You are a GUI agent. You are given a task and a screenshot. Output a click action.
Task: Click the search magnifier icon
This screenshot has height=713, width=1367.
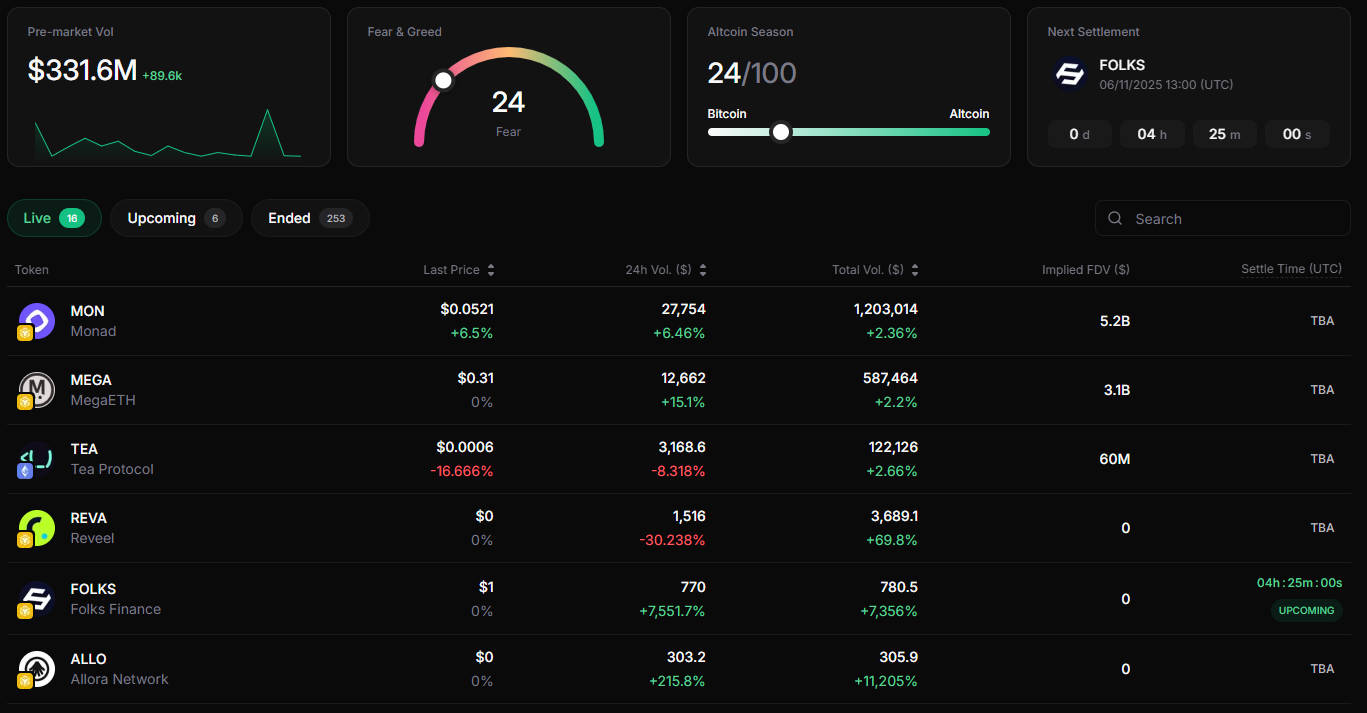pyautogui.click(x=1114, y=218)
